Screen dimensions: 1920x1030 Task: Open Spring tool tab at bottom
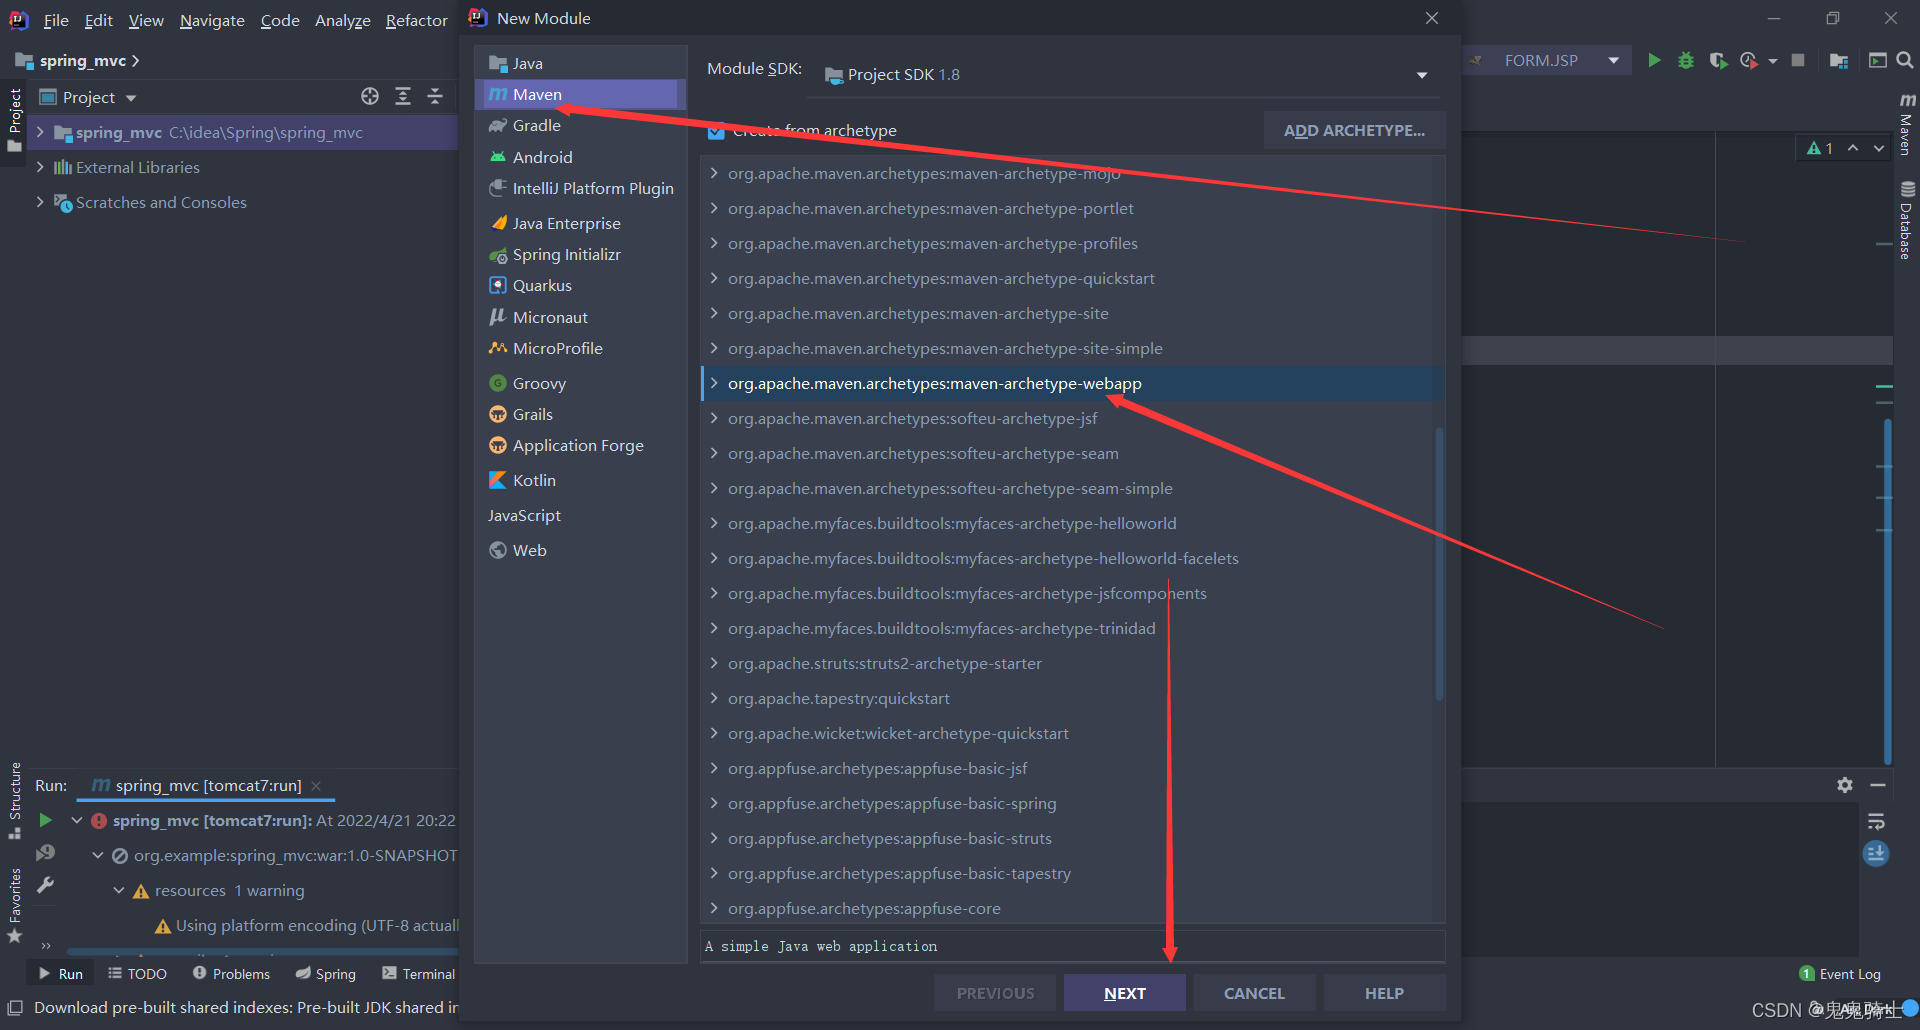click(326, 973)
